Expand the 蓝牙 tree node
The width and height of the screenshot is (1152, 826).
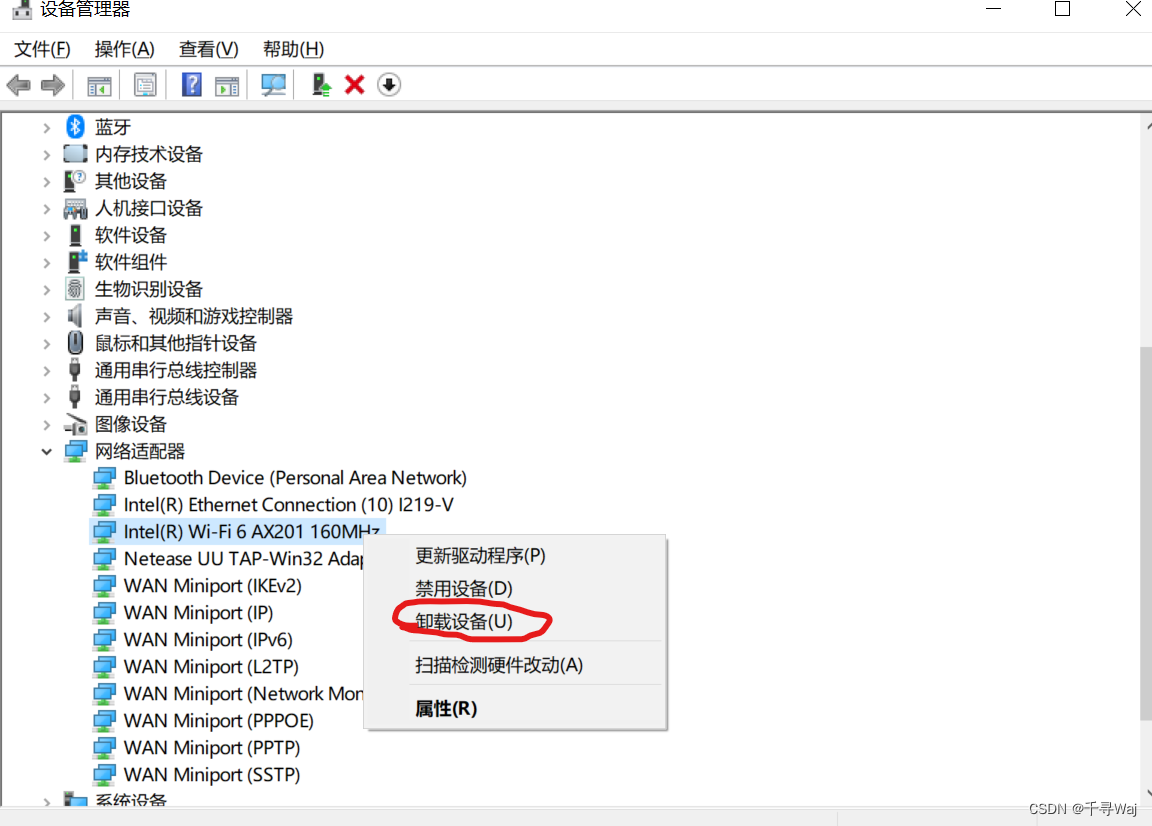click(x=46, y=128)
